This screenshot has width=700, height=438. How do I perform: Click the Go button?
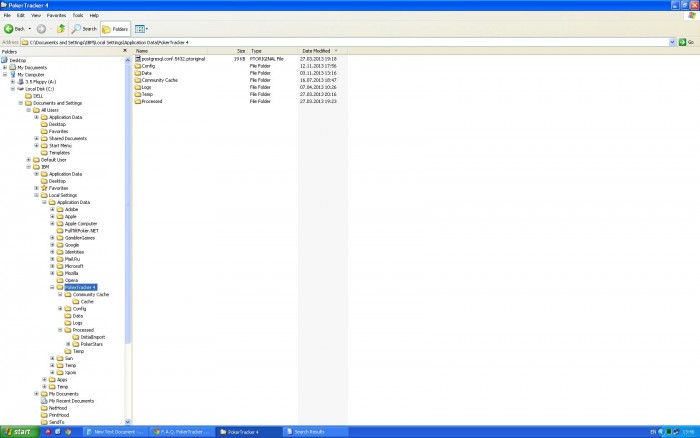point(687,42)
